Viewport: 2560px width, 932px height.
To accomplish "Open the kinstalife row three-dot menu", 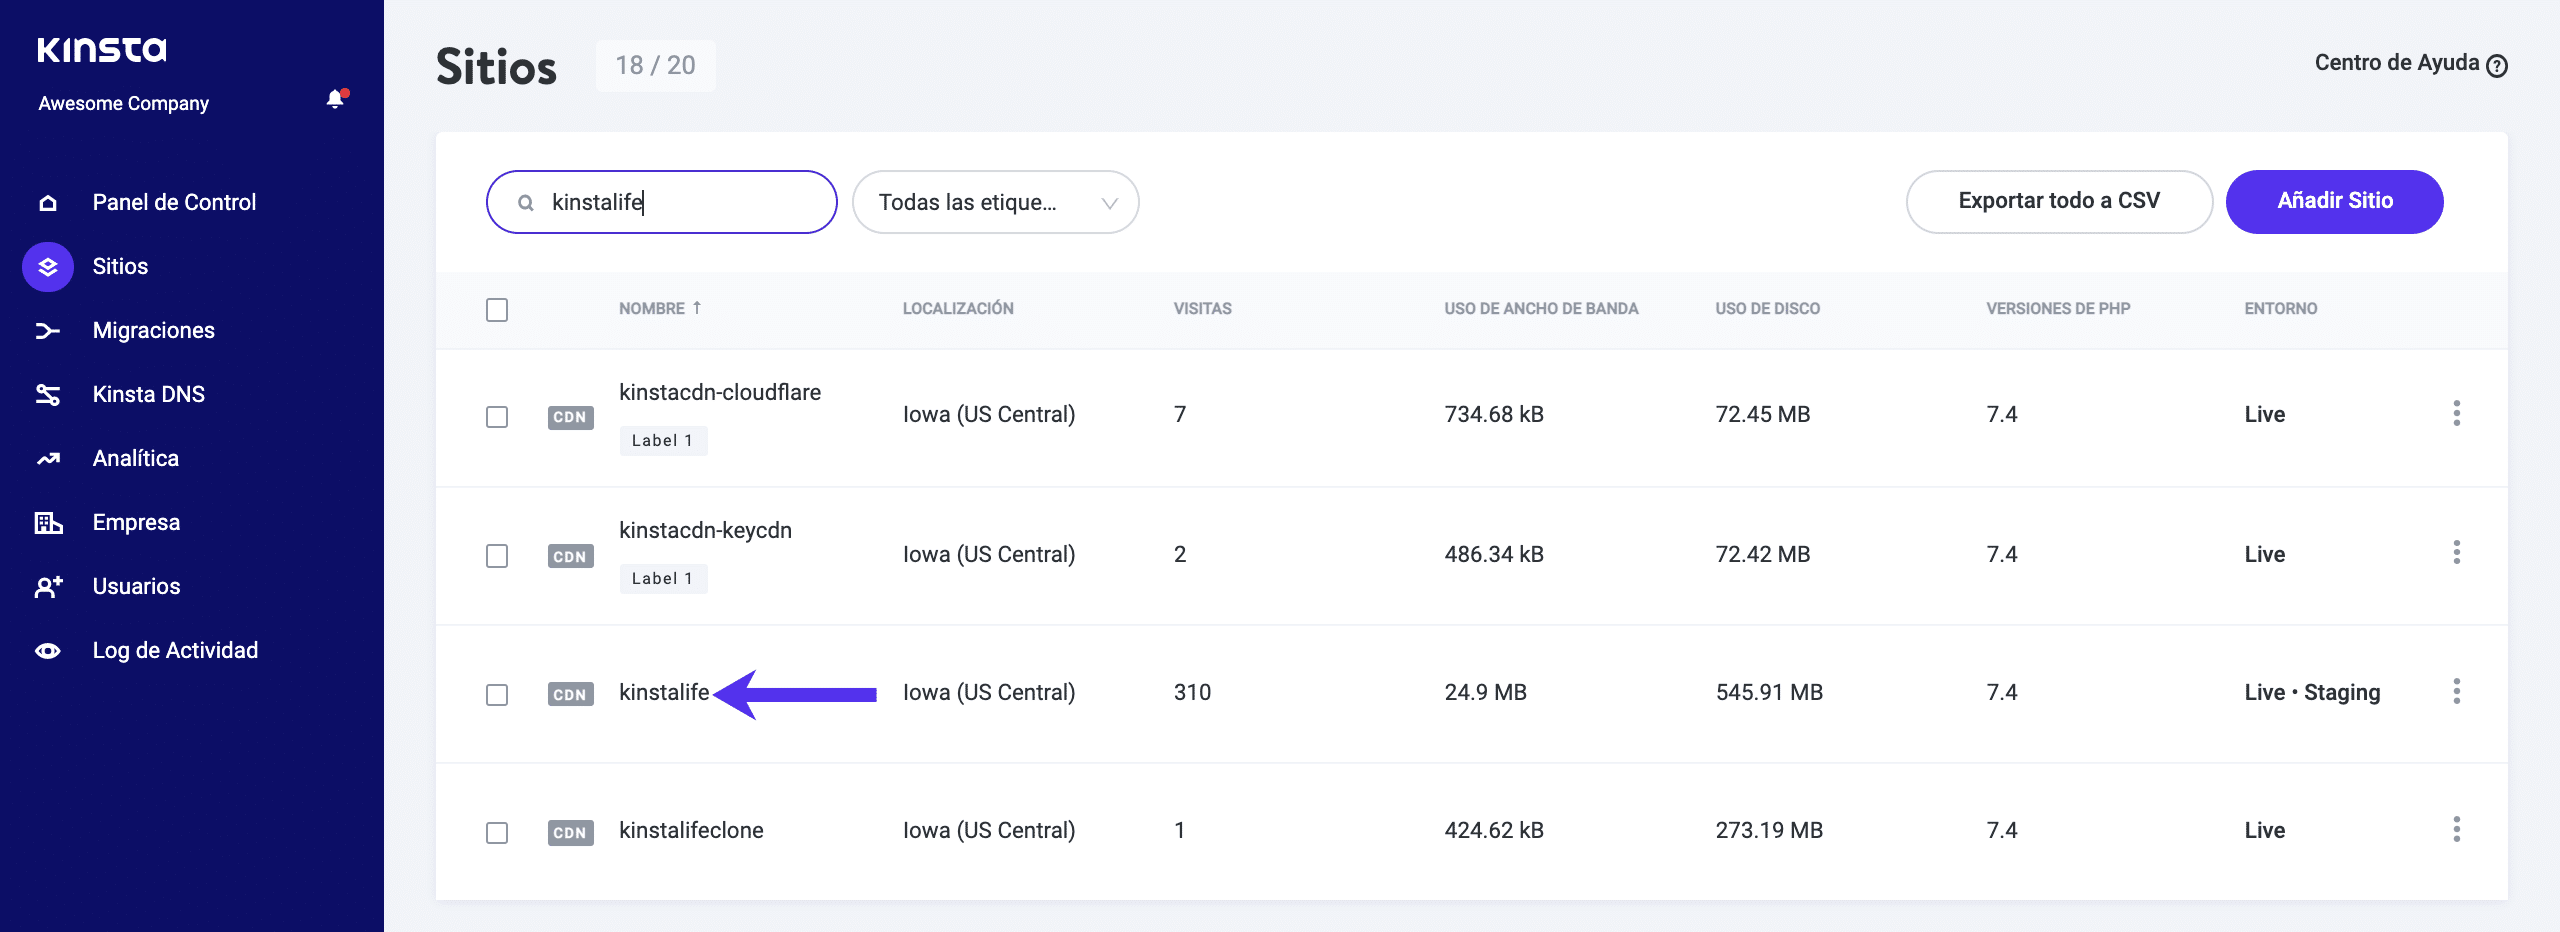I will pos(2456,691).
